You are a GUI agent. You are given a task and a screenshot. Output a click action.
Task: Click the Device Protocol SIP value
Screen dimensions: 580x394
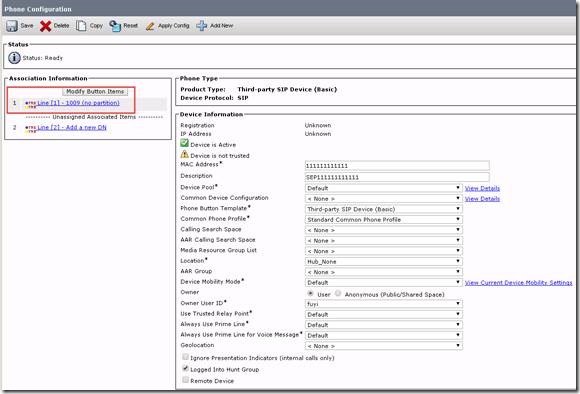pyautogui.click(x=243, y=98)
